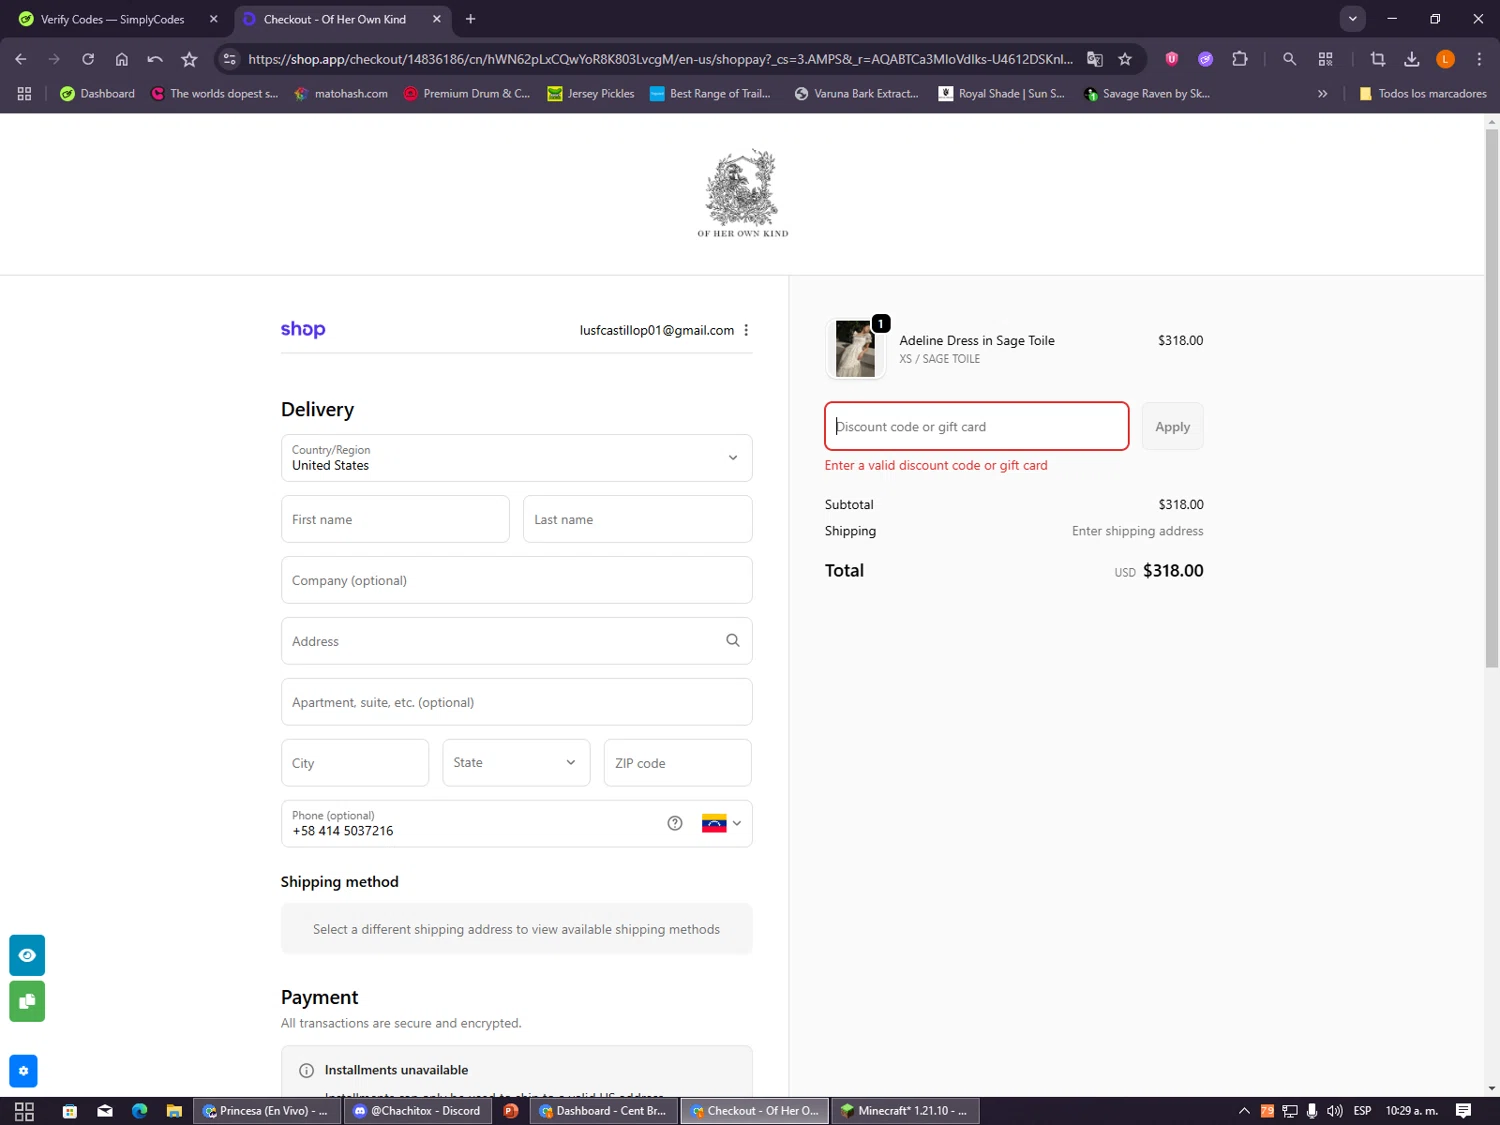
Task: Open the apps grid in bookmarks bar
Action: 24,93
